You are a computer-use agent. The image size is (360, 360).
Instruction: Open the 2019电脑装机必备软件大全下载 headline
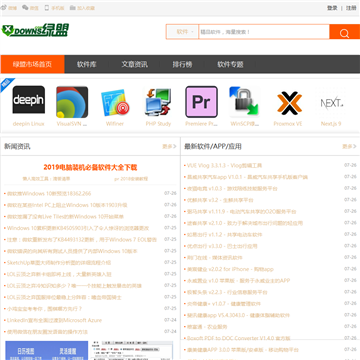pos(90,167)
